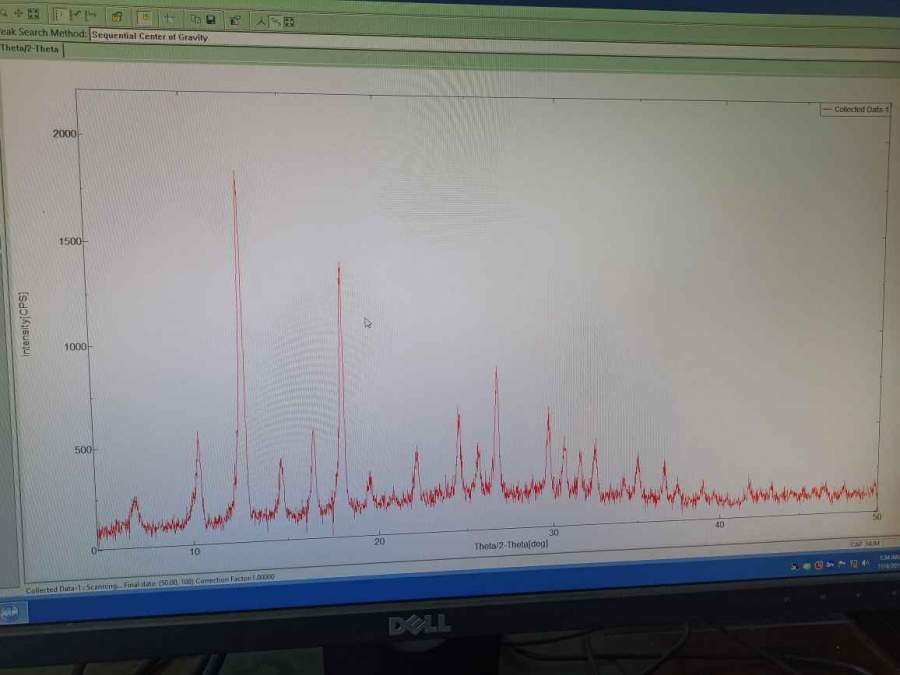Screen dimensions: 900x675
Task: Click the Intensity(CPS) axis label
Action: (x=24, y=325)
